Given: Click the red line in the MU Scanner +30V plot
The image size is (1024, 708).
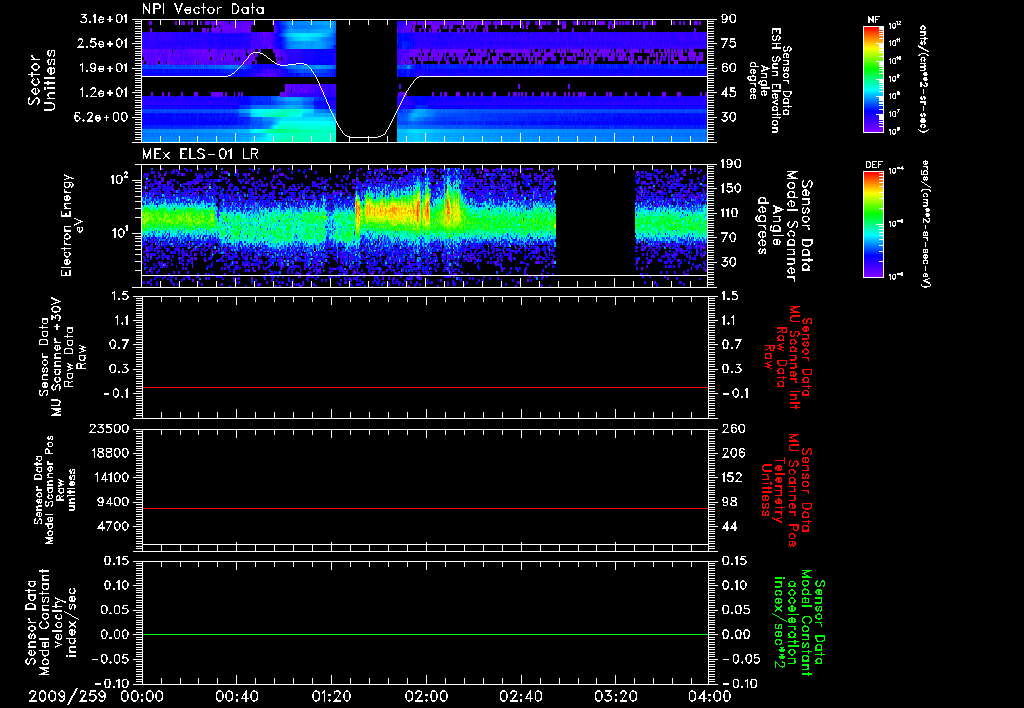Looking at the screenshot, I should [x=425, y=387].
